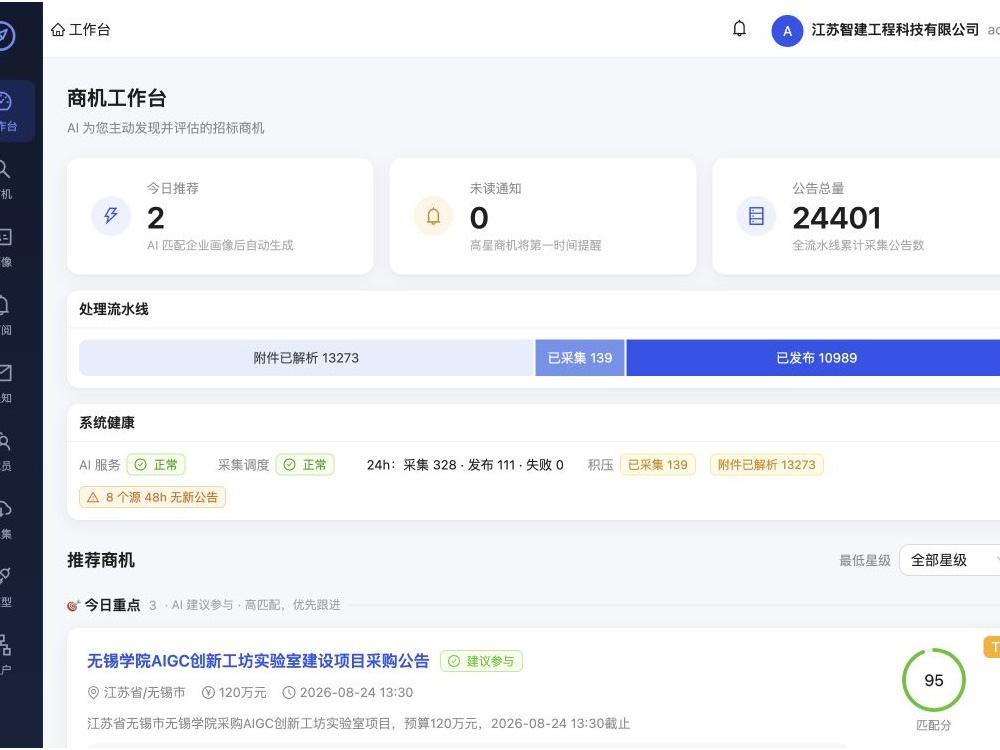Click the target icon beside 今日重点
1000x750 pixels.
point(73,605)
